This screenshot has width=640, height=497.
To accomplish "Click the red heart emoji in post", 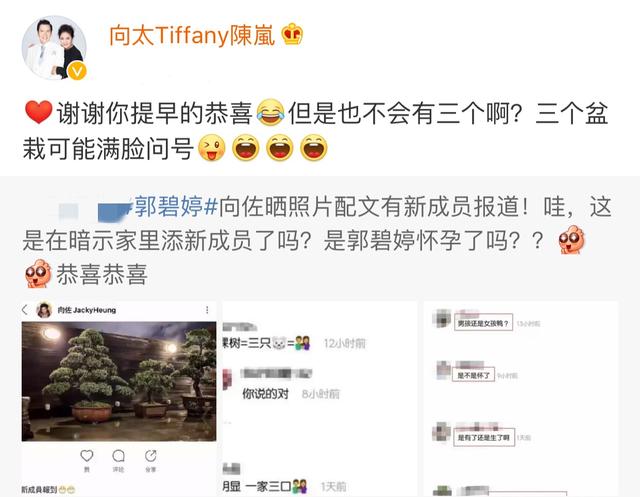I will click(x=38, y=113).
